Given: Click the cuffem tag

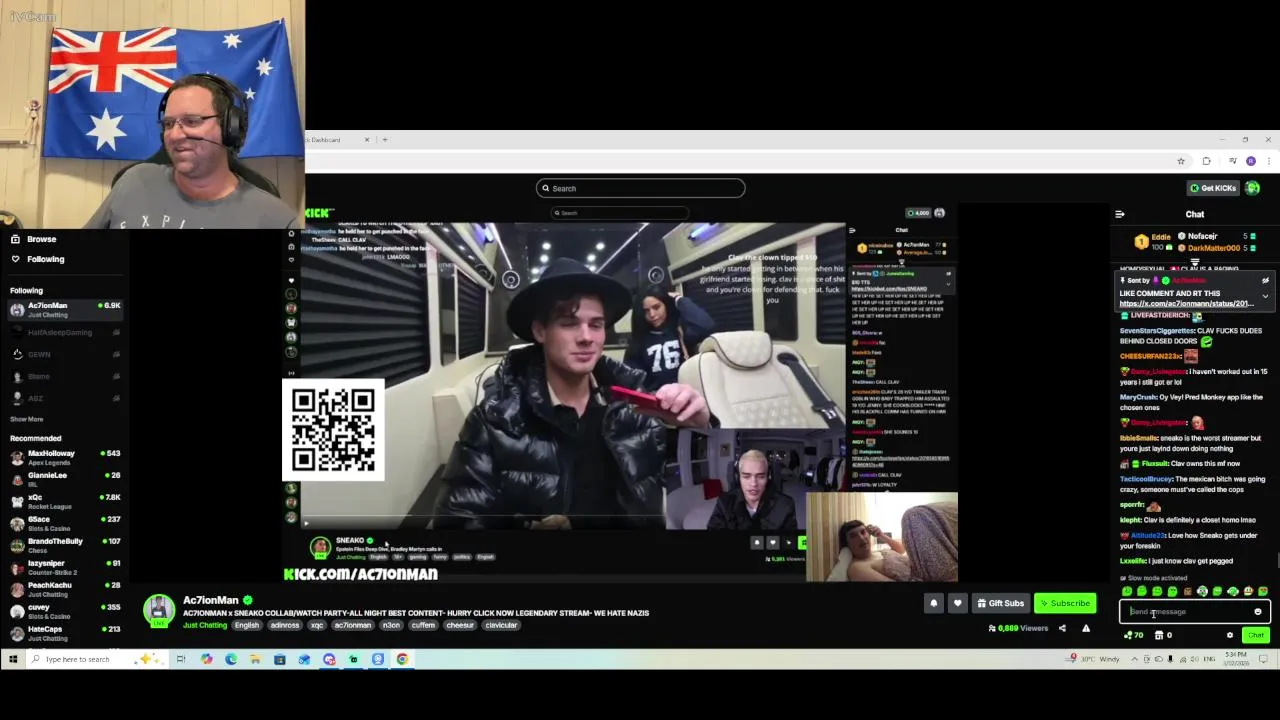Looking at the screenshot, I should (423, 625).
